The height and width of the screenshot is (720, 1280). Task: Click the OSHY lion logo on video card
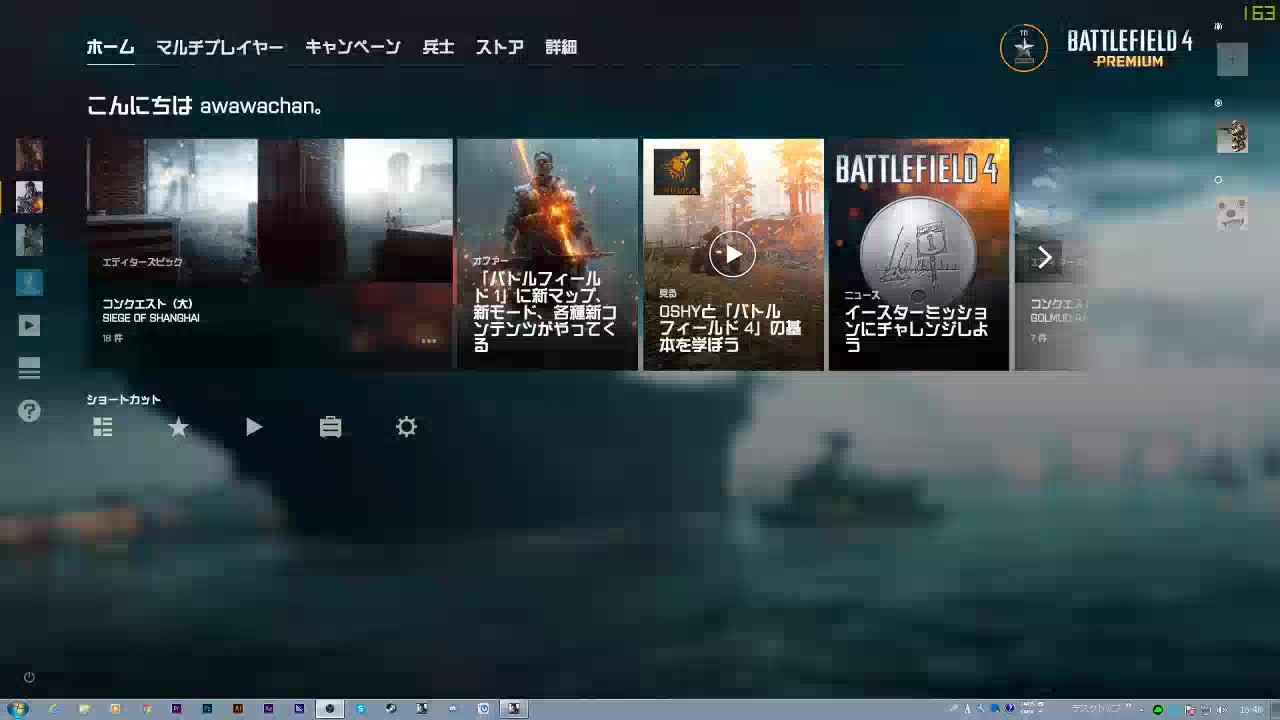click(x=677, y=171)
